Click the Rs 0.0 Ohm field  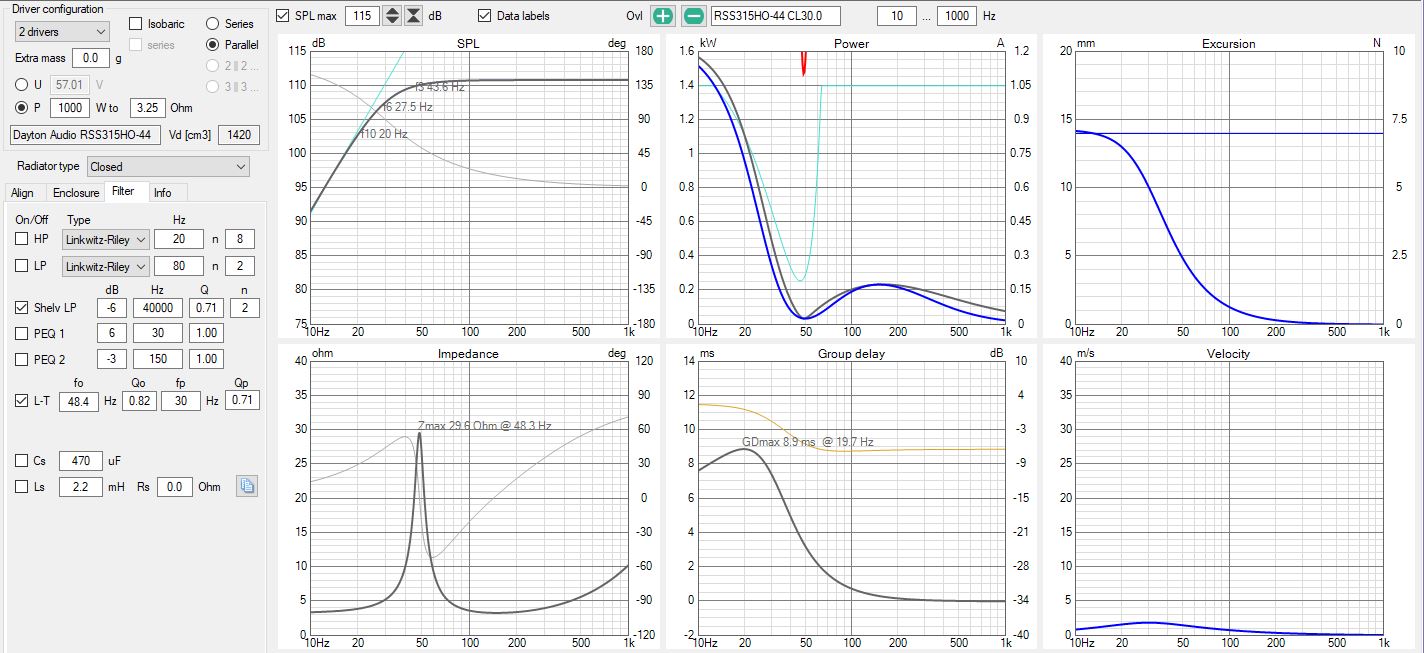[174, 487]
